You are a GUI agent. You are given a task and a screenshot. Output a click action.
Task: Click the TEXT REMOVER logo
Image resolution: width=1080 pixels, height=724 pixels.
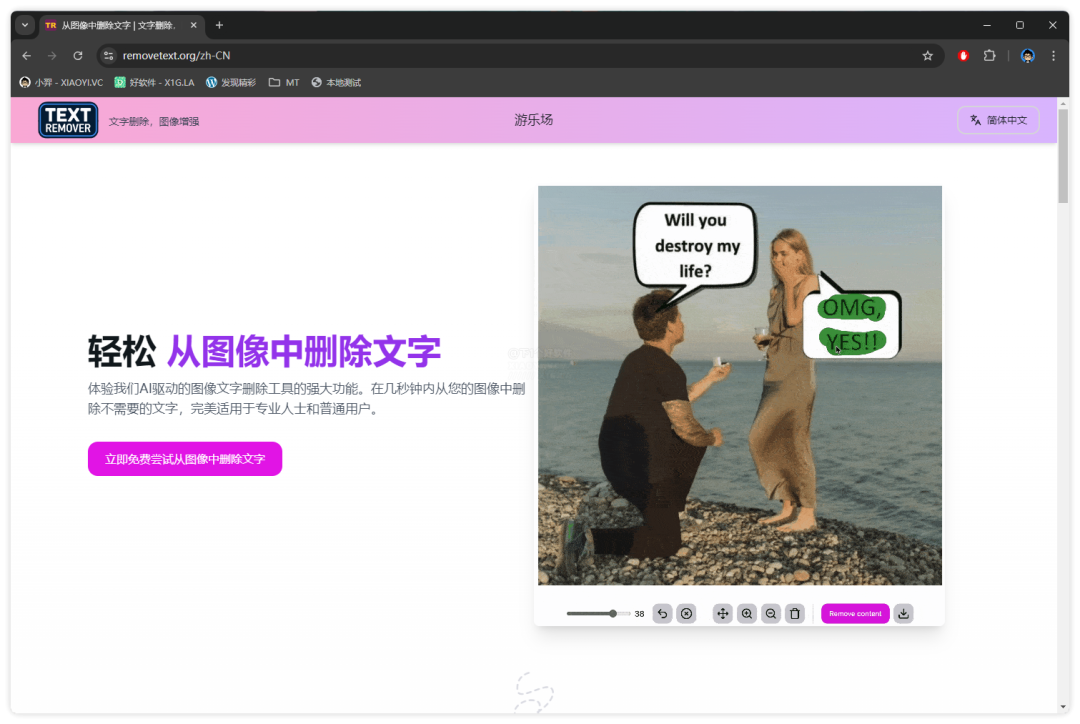click(x=68, y=120)
